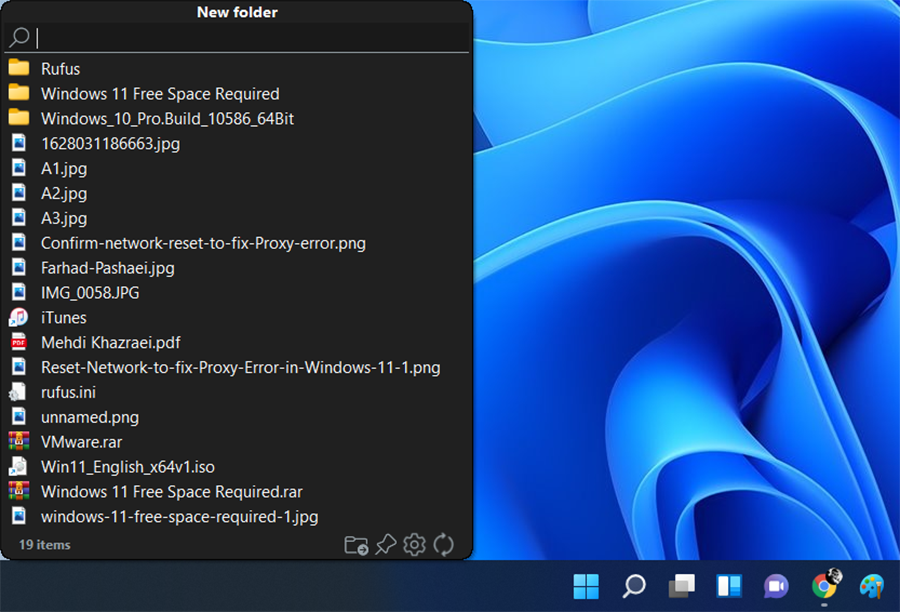Toggle the pin icon to keep window open
Viewport: 900px width, 612px height.
[x=386, y=545]
